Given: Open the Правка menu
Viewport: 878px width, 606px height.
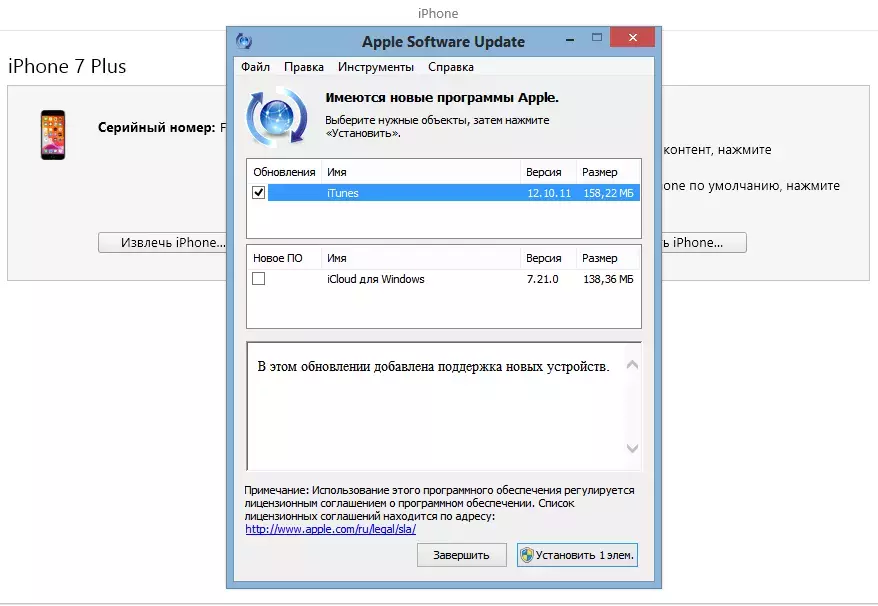Looking at the screenshot, I should [x=303, y=67].
